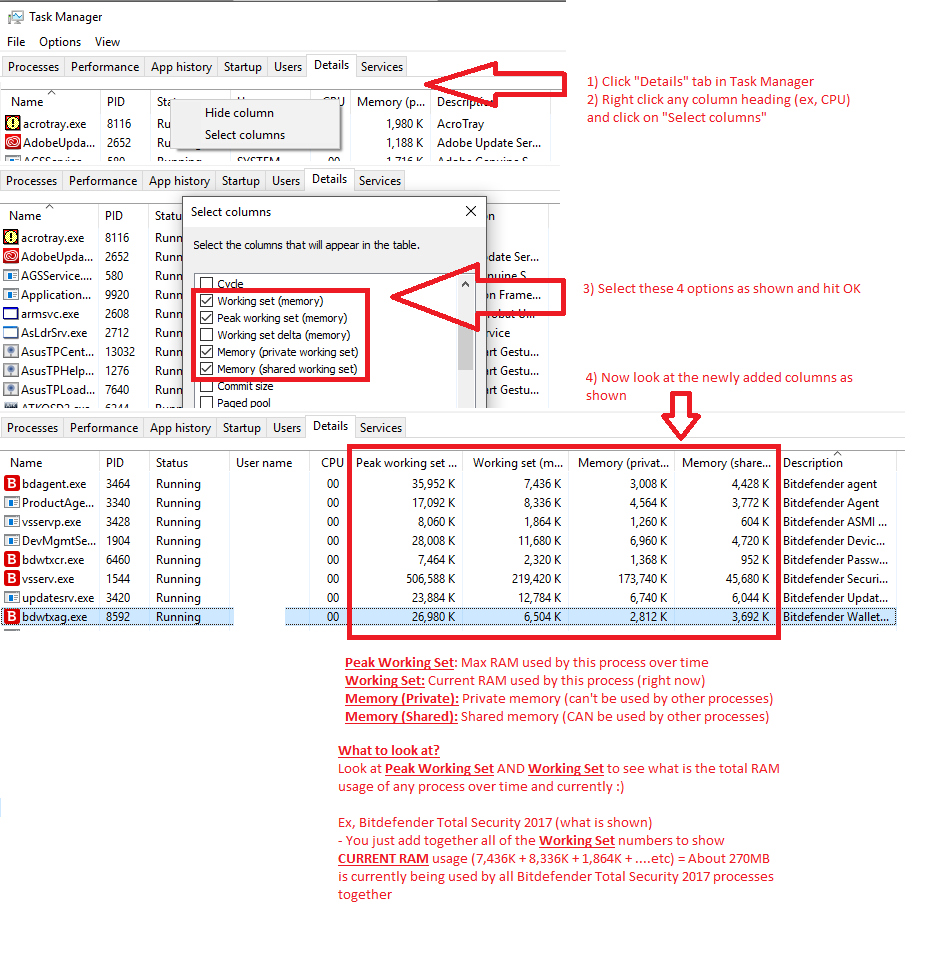Click AcroTray description in top table
This screenshot has width=930, height=963.
coord(461,123)
